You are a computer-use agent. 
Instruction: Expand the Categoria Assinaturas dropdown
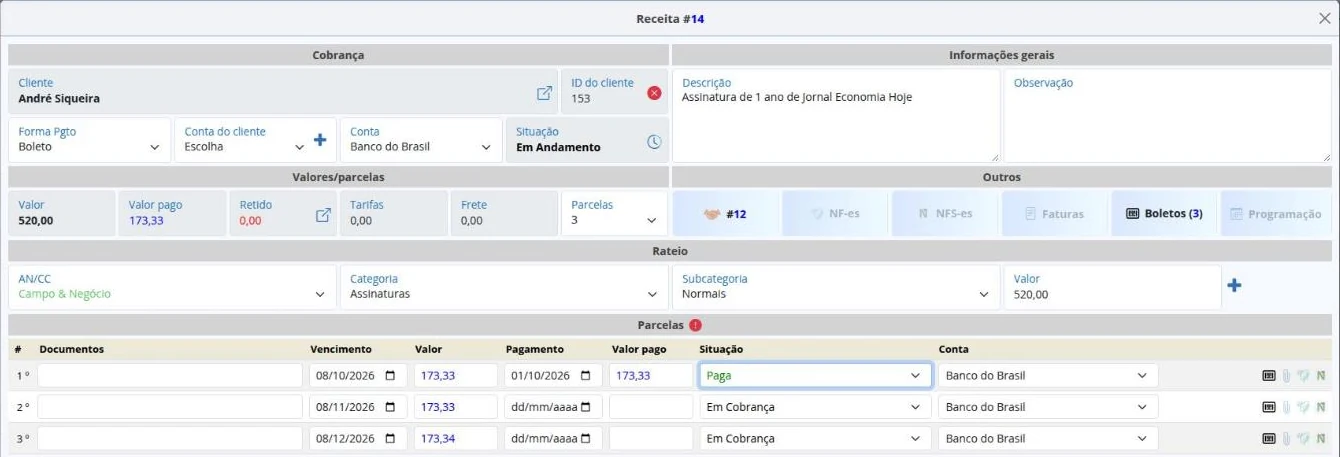[x=503, y=287]
